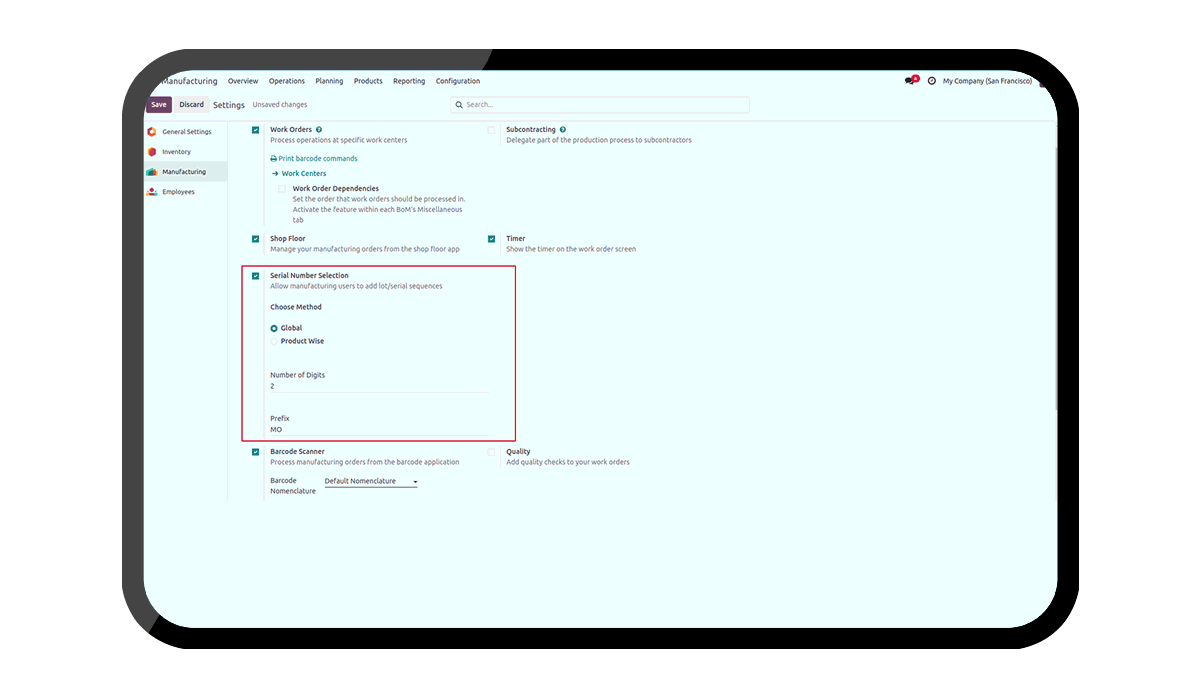Open the Reporting menu
The width and height of the screenshot is (1200, 697).
point(409,81)
